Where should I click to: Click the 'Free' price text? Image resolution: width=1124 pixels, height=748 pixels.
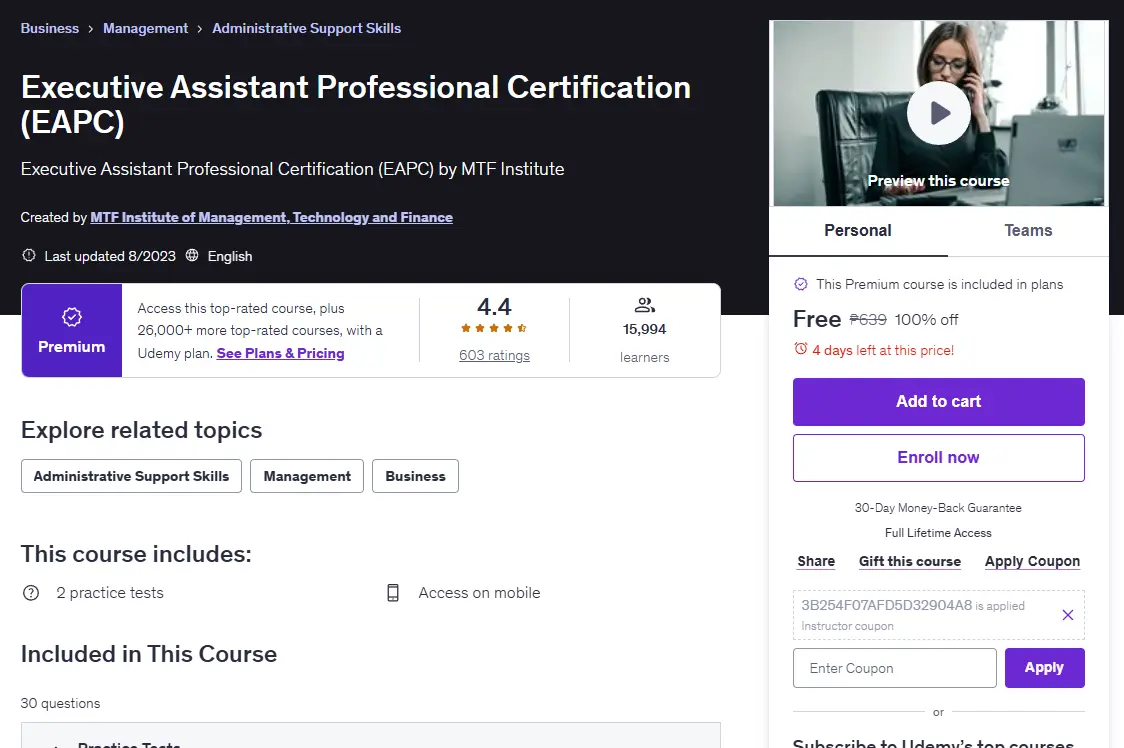click(x=816, y=319)
